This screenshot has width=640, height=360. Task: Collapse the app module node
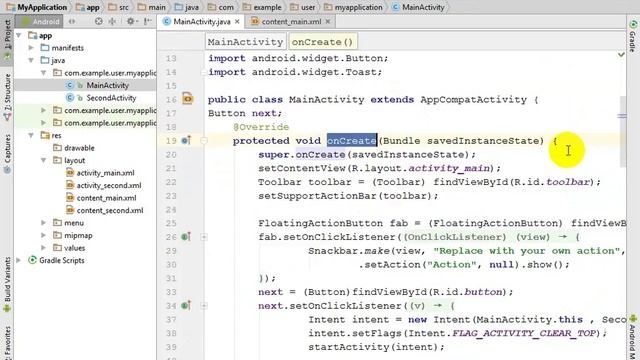coord(19,36)
